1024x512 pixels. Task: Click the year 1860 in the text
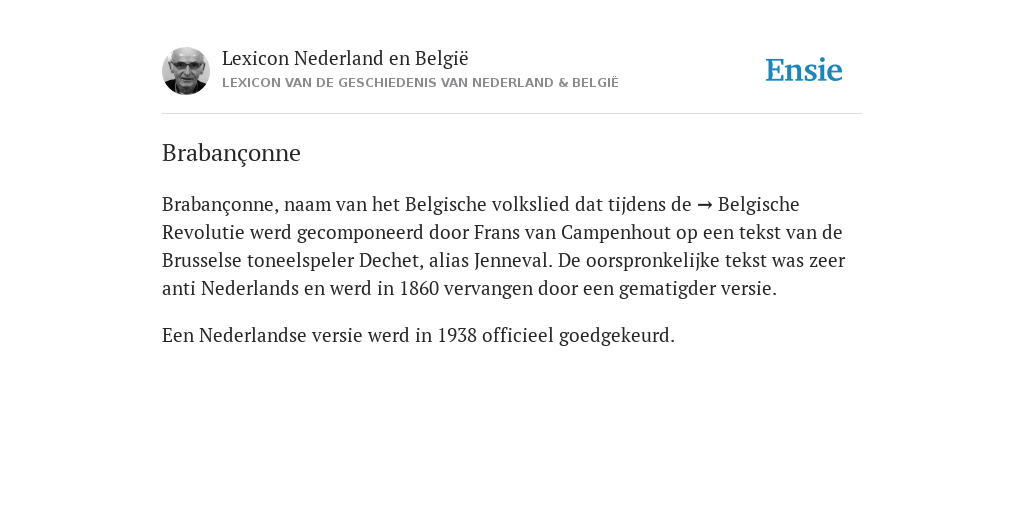419,289
